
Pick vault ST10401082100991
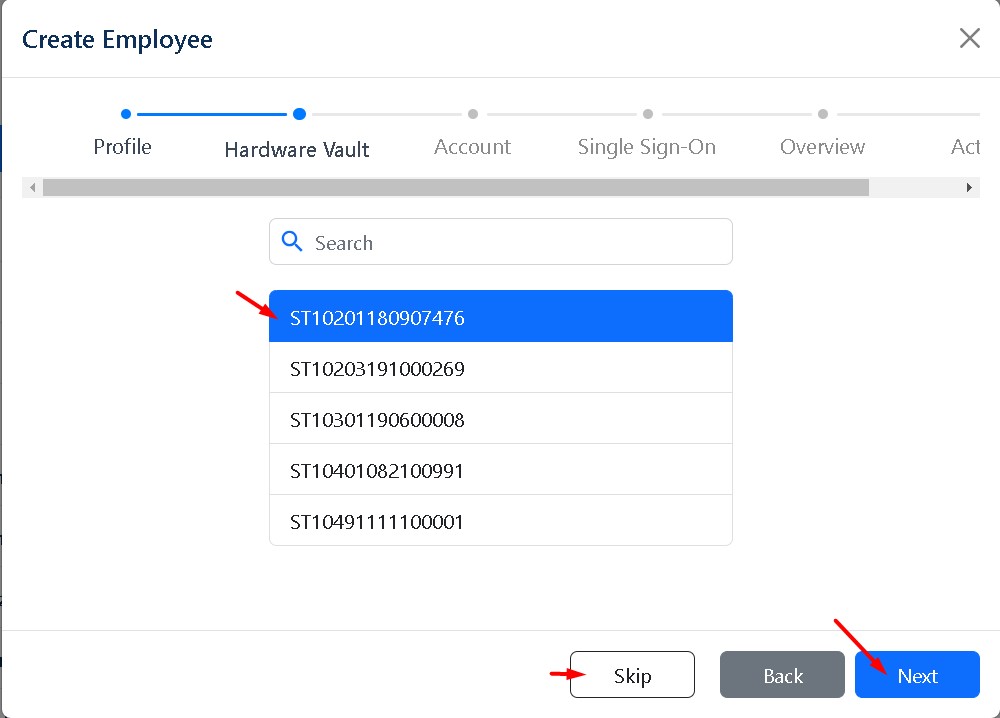pyautogui.click(x=500, y=471)
